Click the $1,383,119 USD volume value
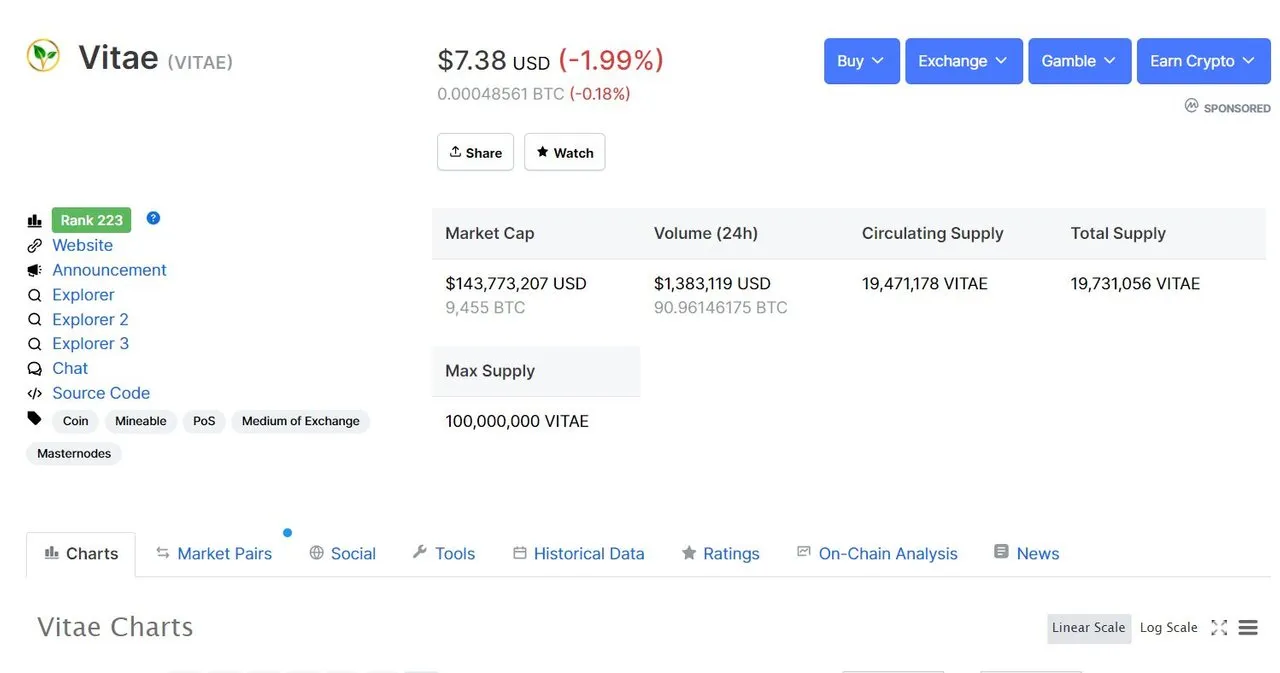Viewport: 1280px width, 673px height. (713, 284)
